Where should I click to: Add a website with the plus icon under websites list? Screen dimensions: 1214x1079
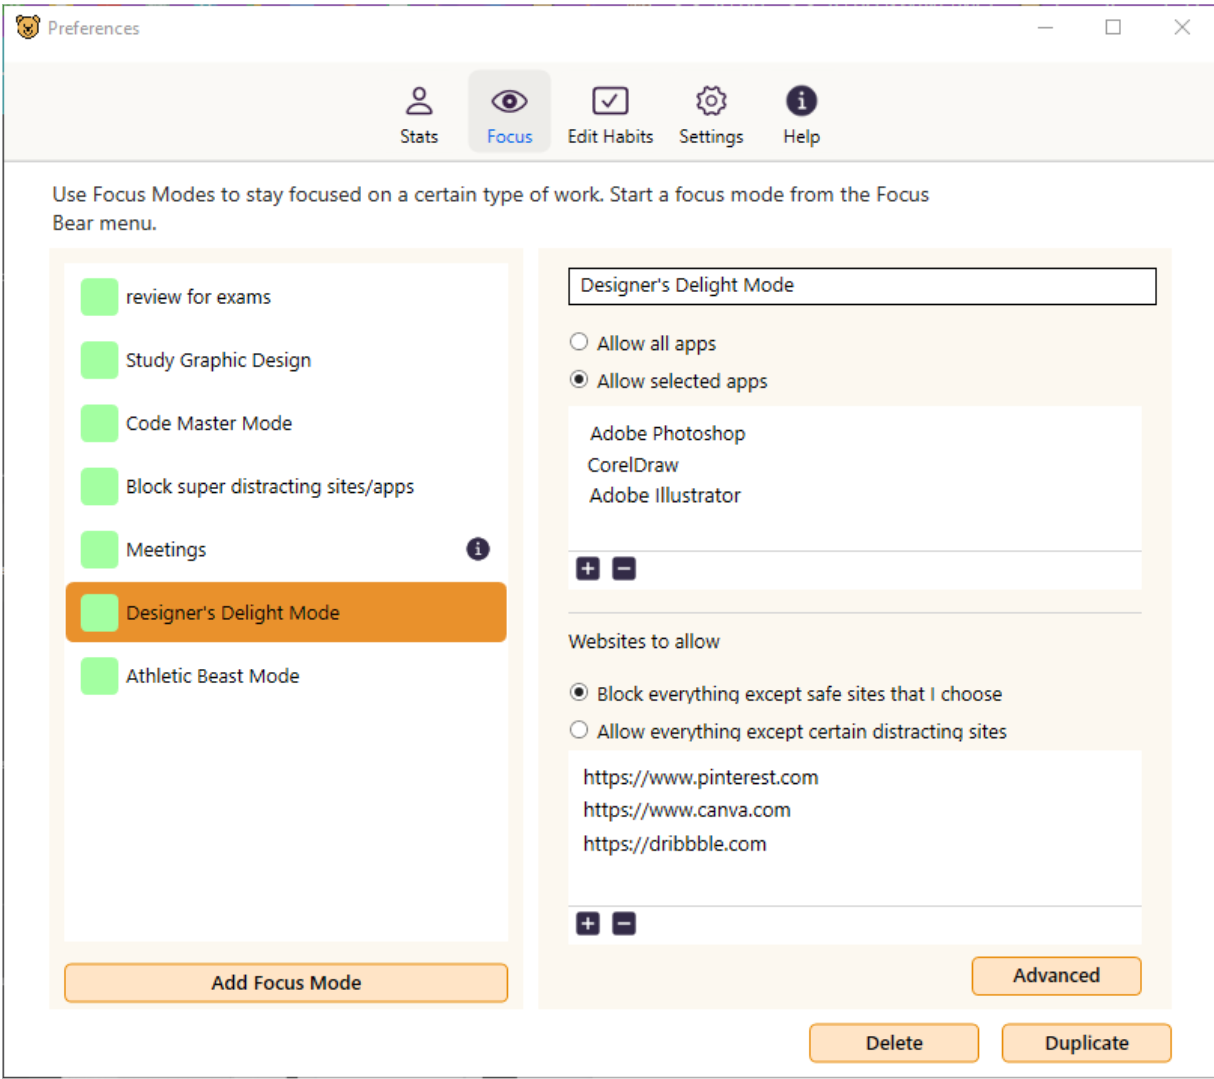click(588, 924)
